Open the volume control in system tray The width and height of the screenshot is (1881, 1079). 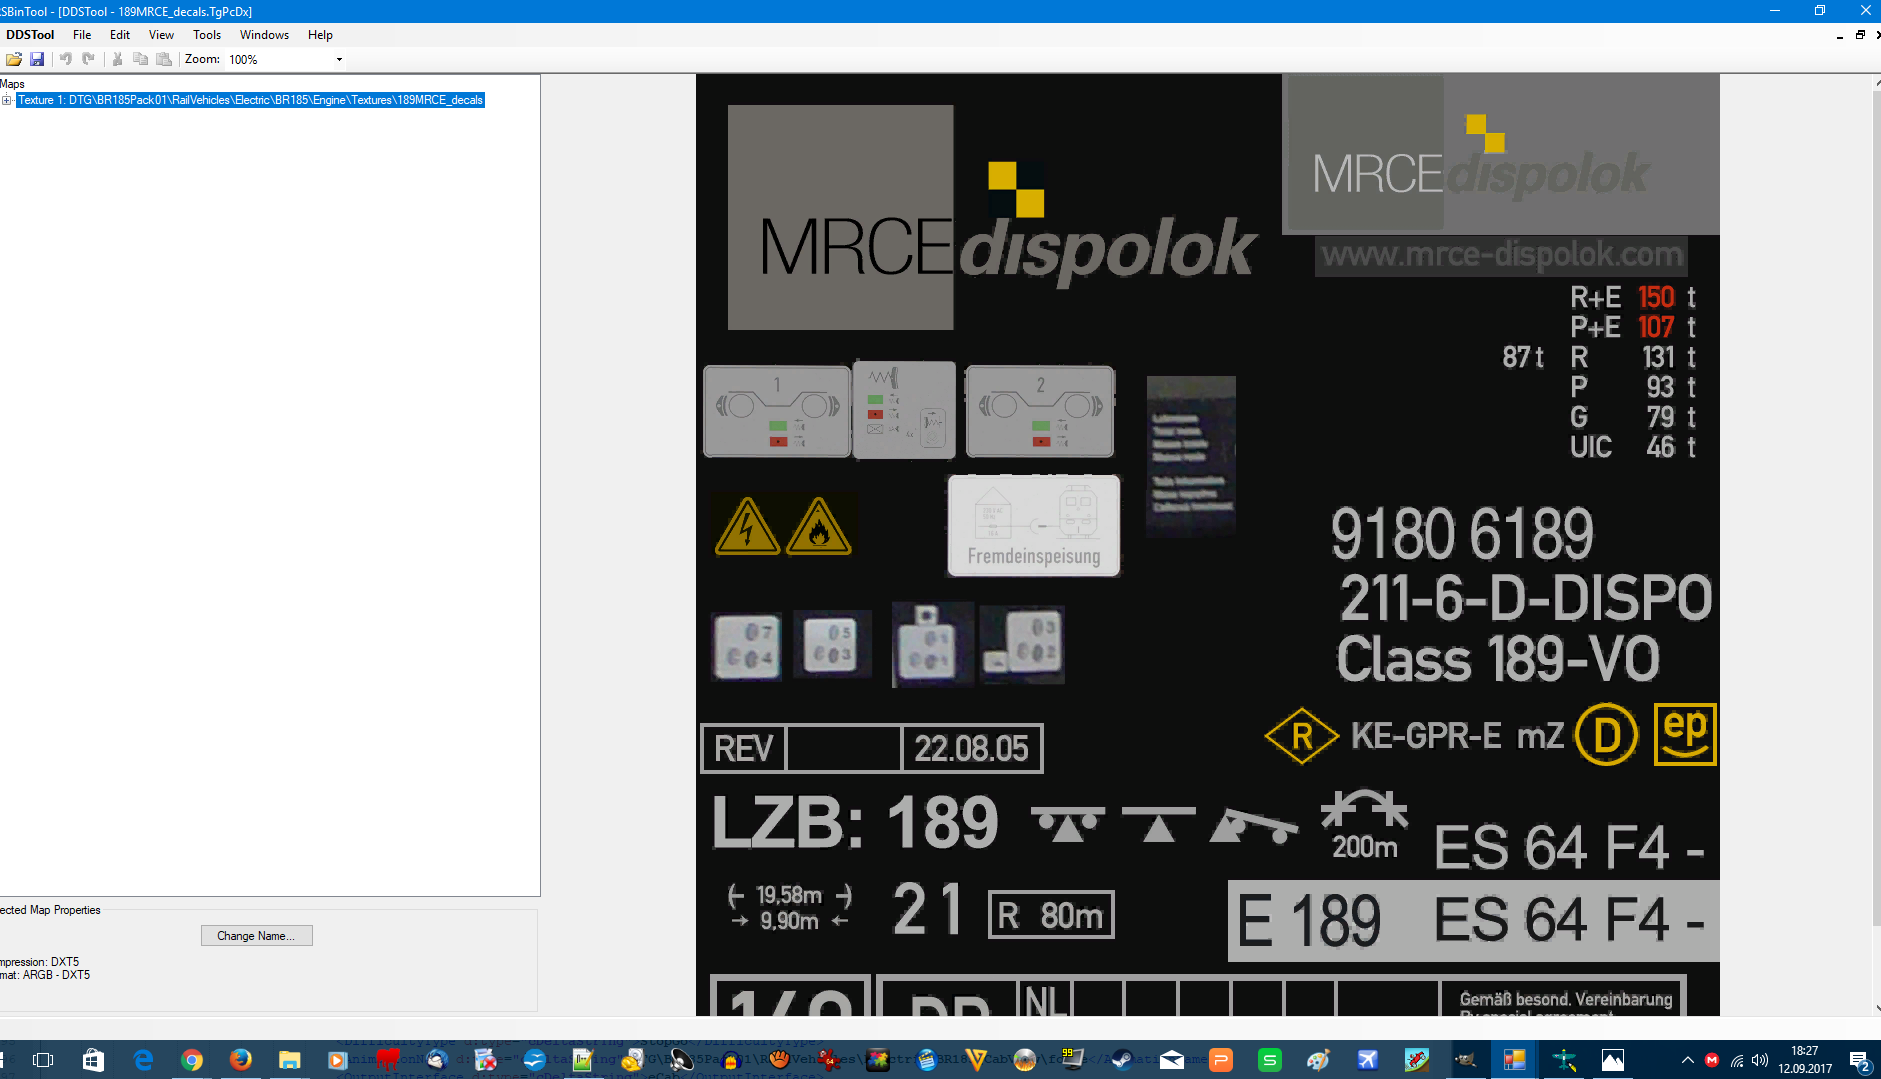point(1760,1060)
